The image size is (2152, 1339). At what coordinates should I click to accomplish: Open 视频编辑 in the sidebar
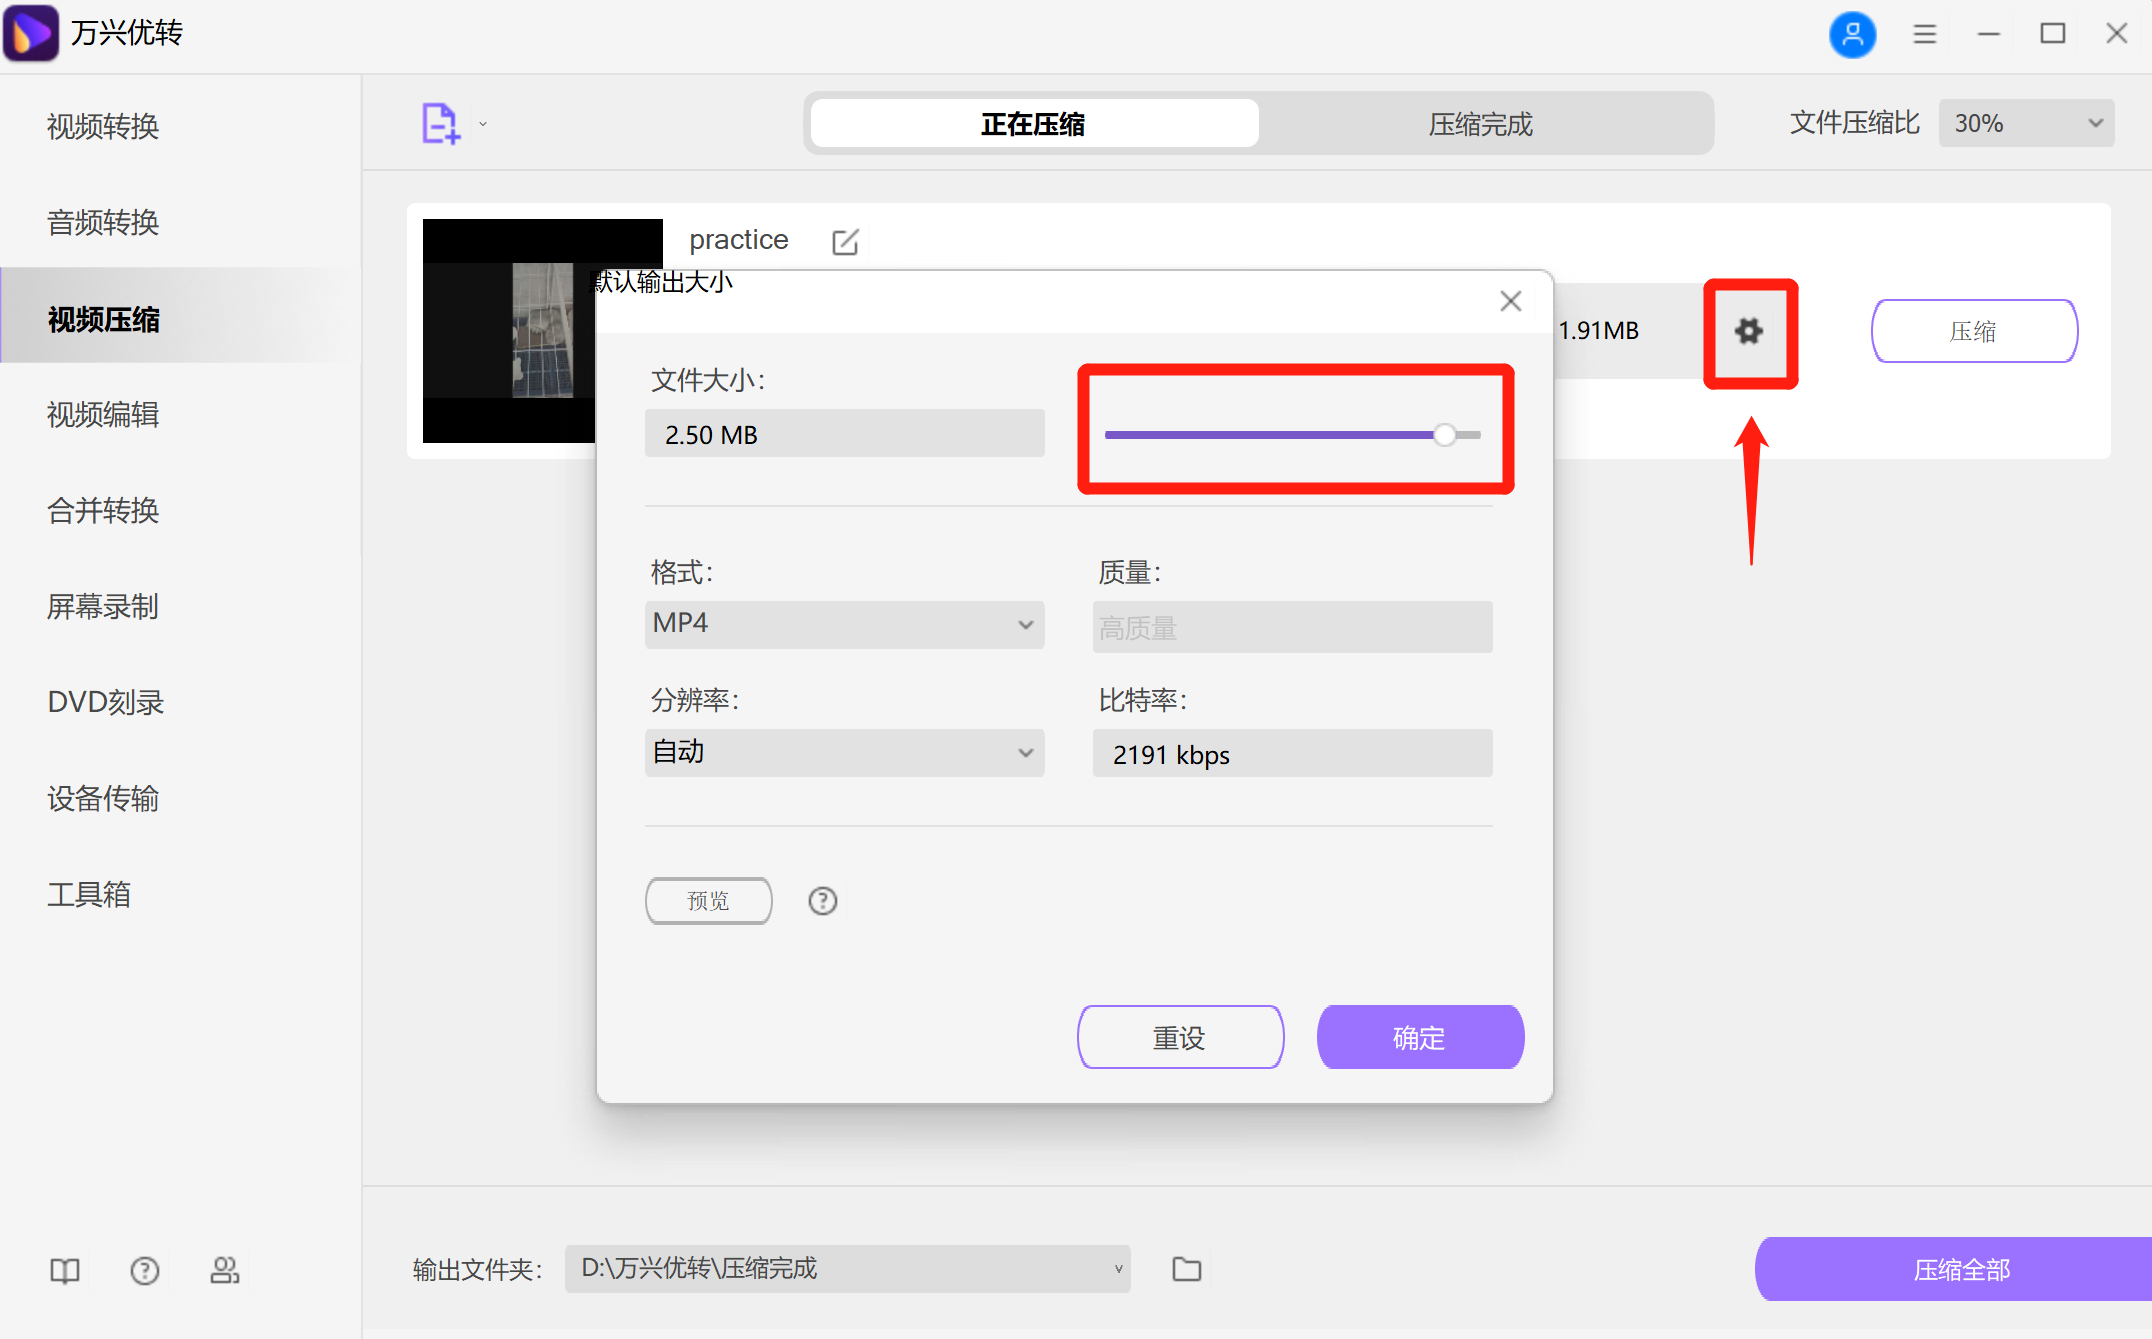point(102,414)
